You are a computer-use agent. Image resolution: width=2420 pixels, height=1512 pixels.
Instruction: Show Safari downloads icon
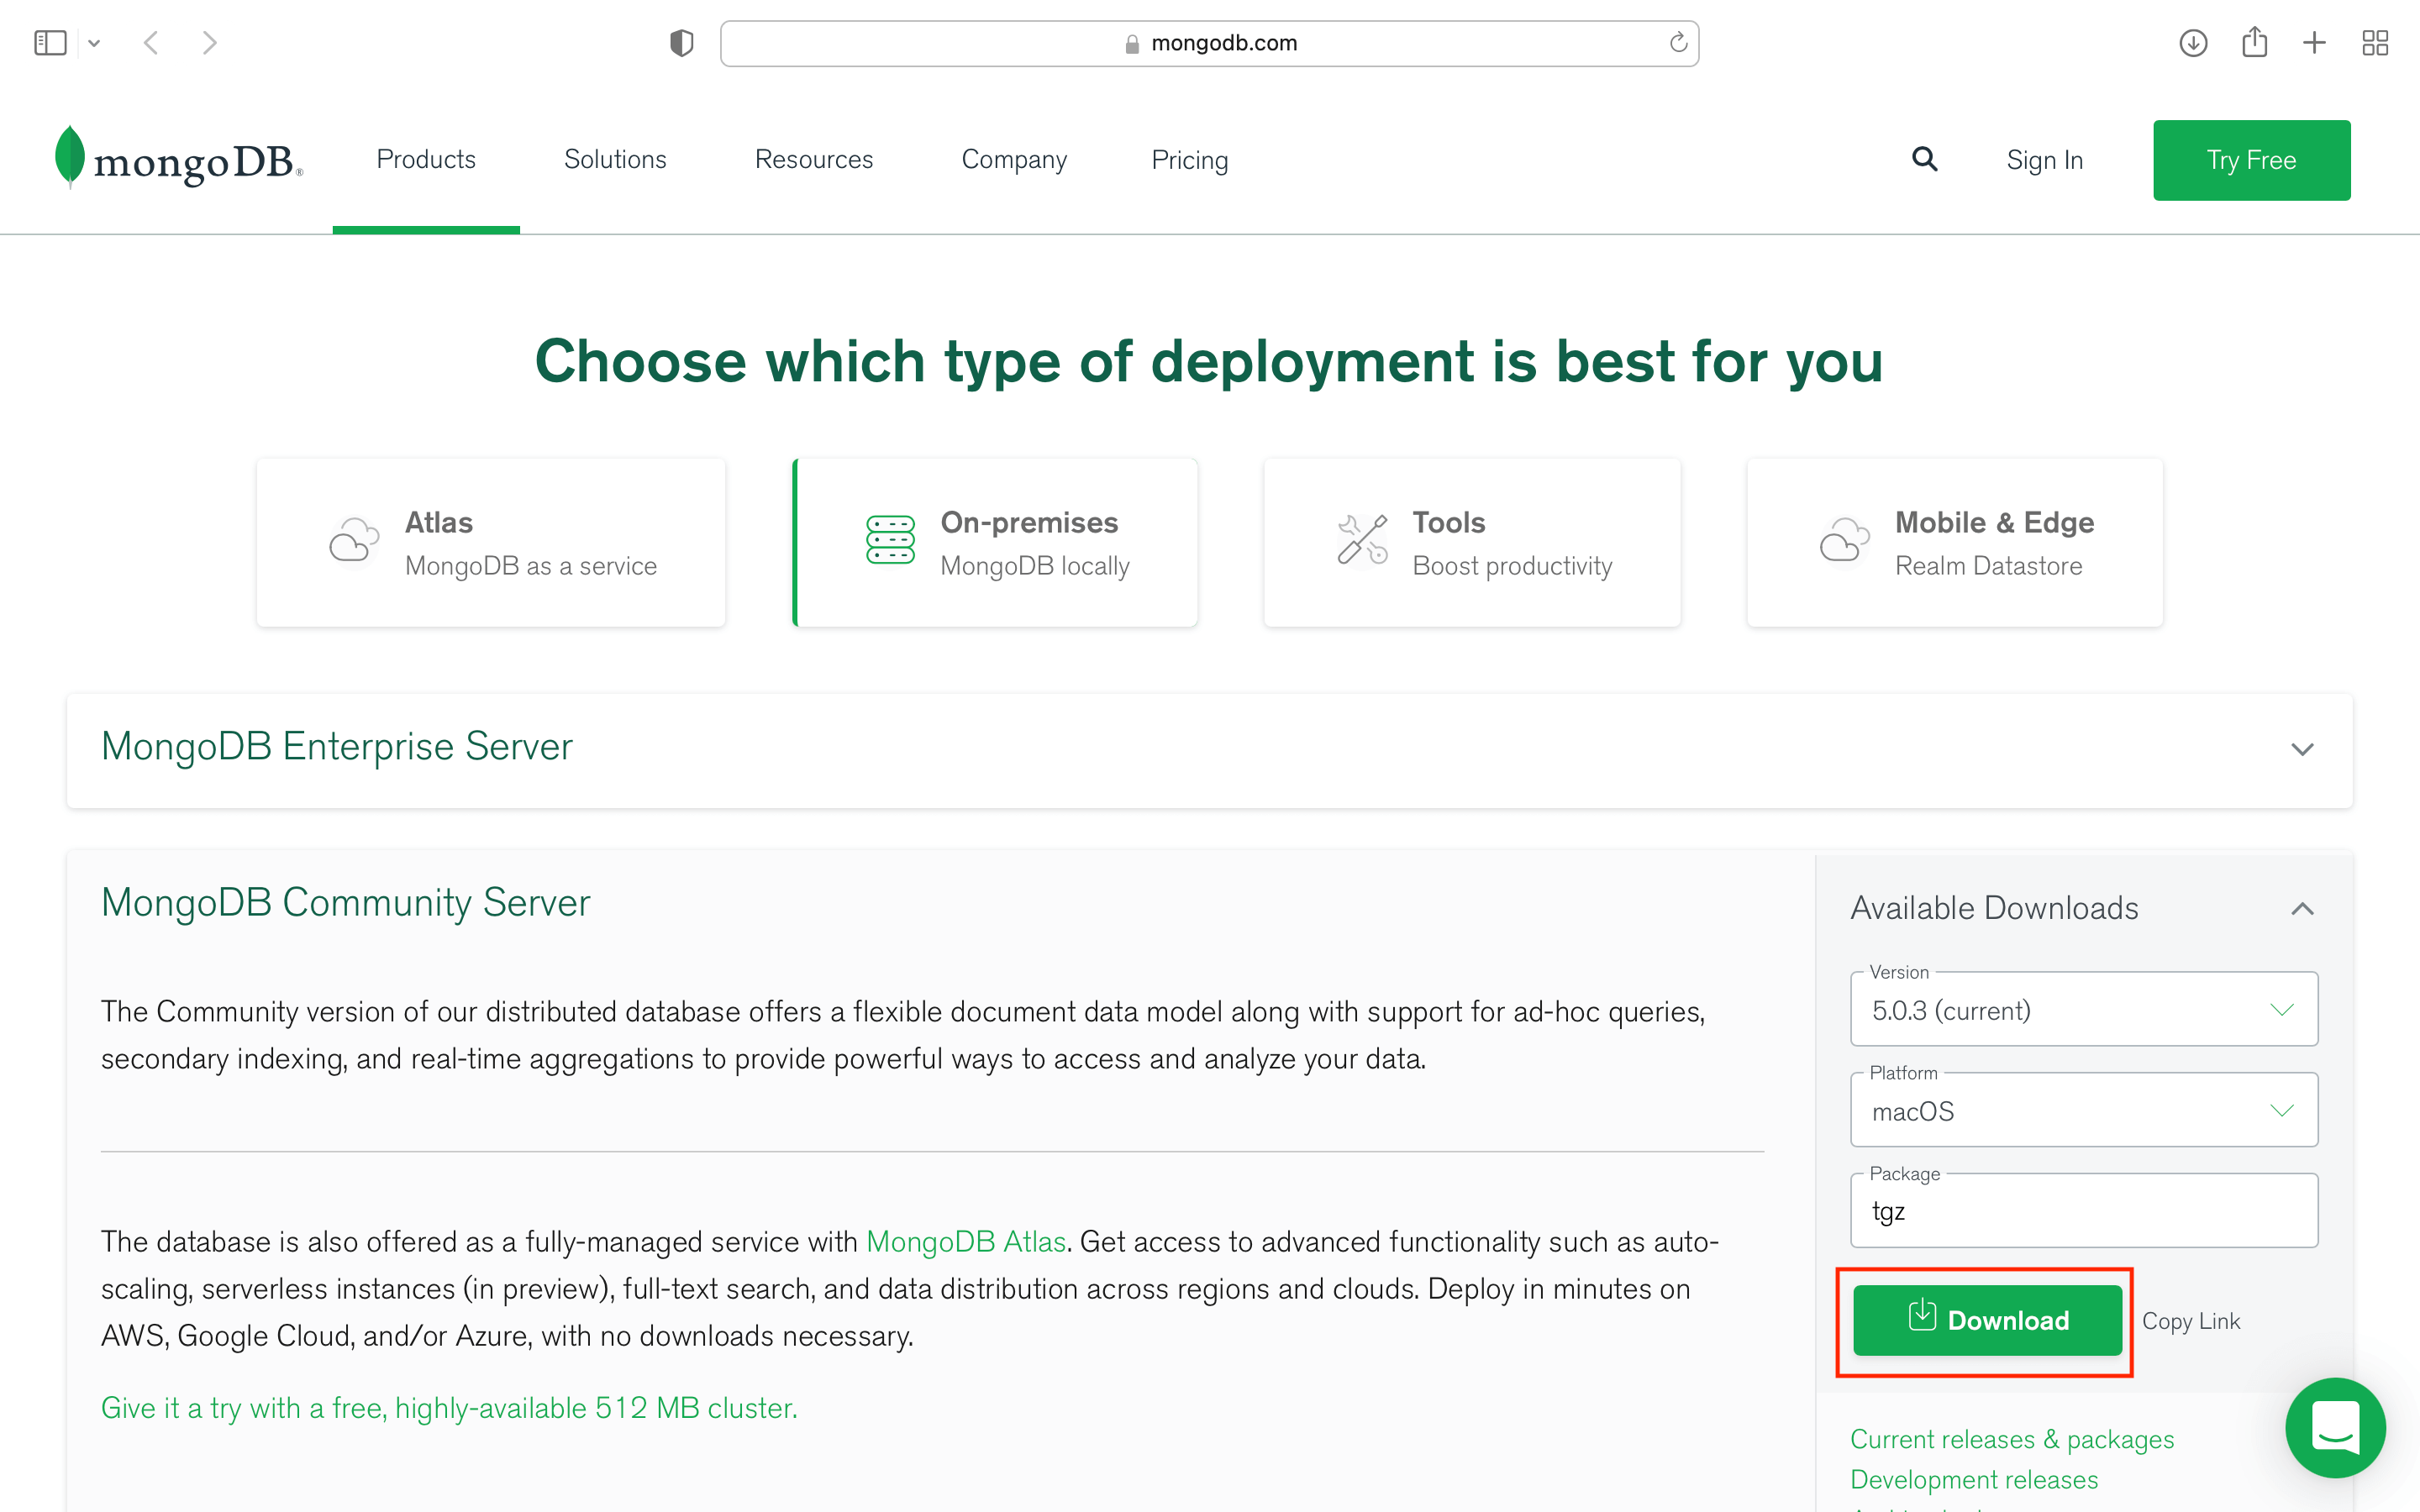[x=2193, y=43]
